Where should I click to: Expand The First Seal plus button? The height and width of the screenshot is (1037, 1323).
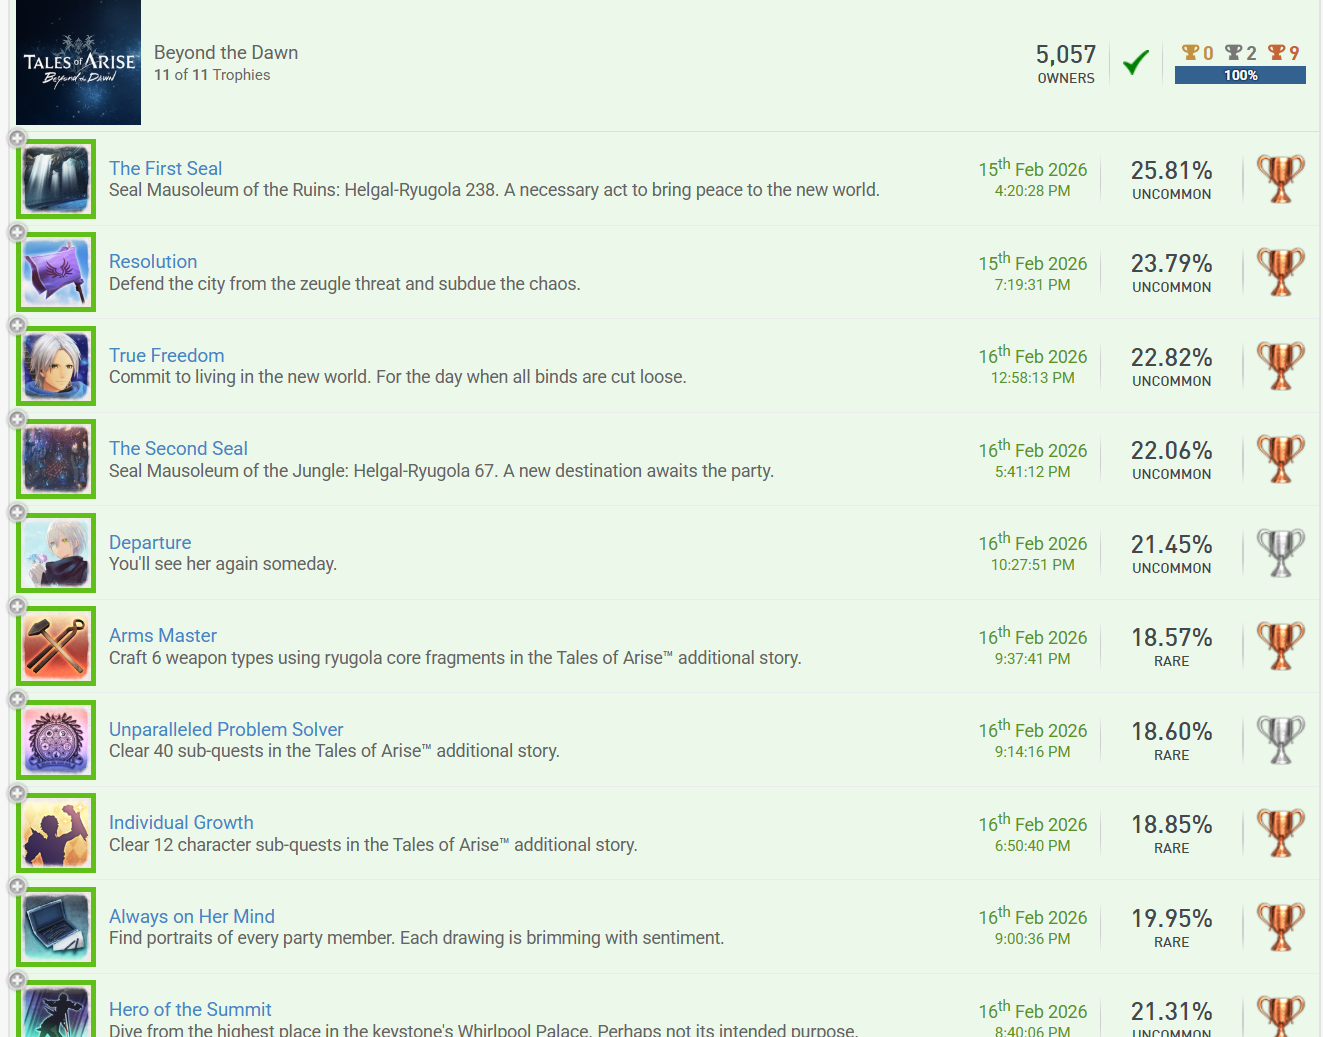17,138
